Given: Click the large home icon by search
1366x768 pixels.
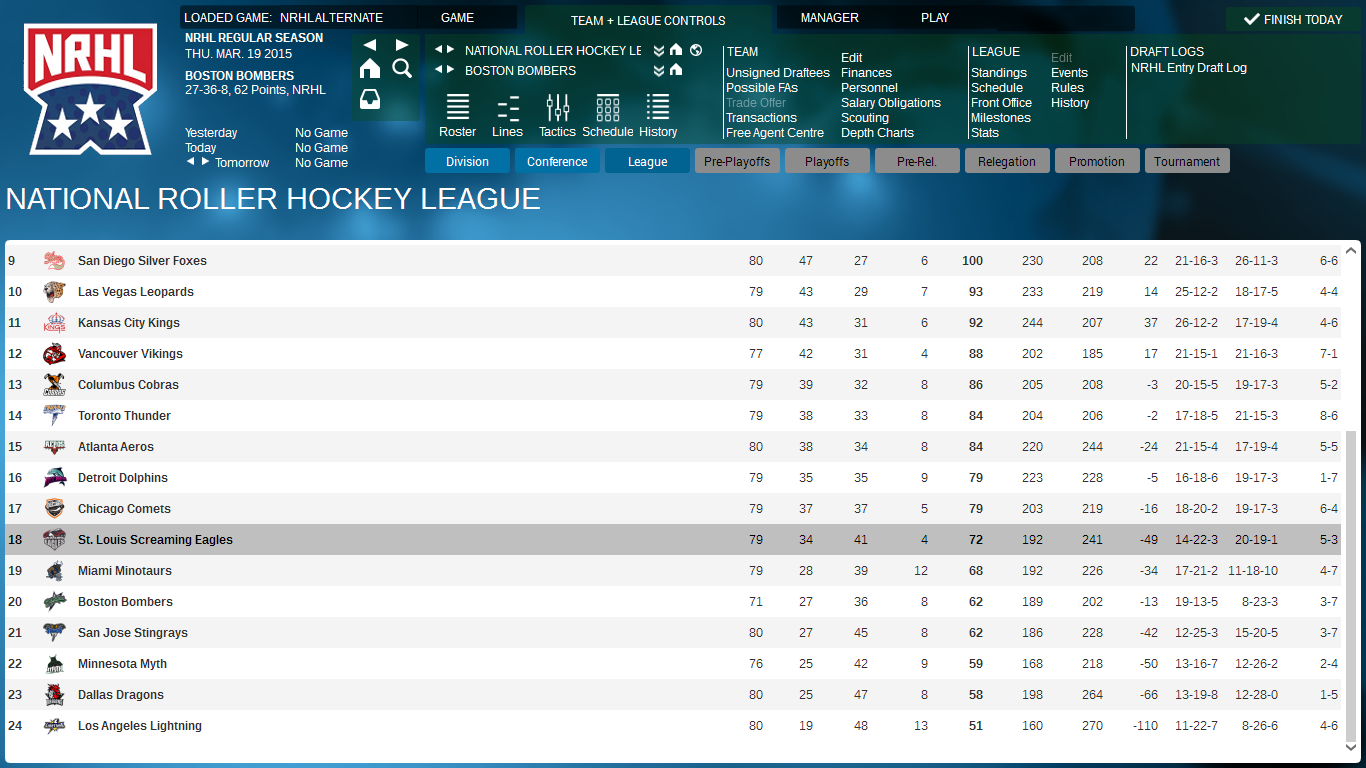Looking at the screenshot, I should (x=370, y=68).
